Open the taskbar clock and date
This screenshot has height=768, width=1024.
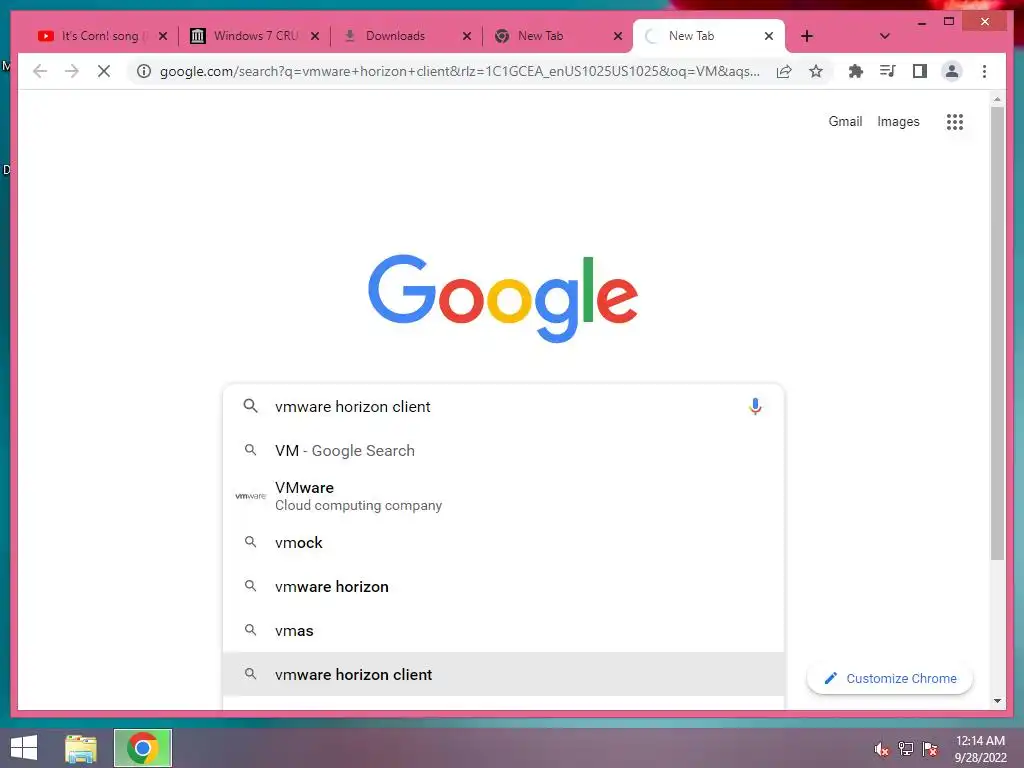[980, 749]
